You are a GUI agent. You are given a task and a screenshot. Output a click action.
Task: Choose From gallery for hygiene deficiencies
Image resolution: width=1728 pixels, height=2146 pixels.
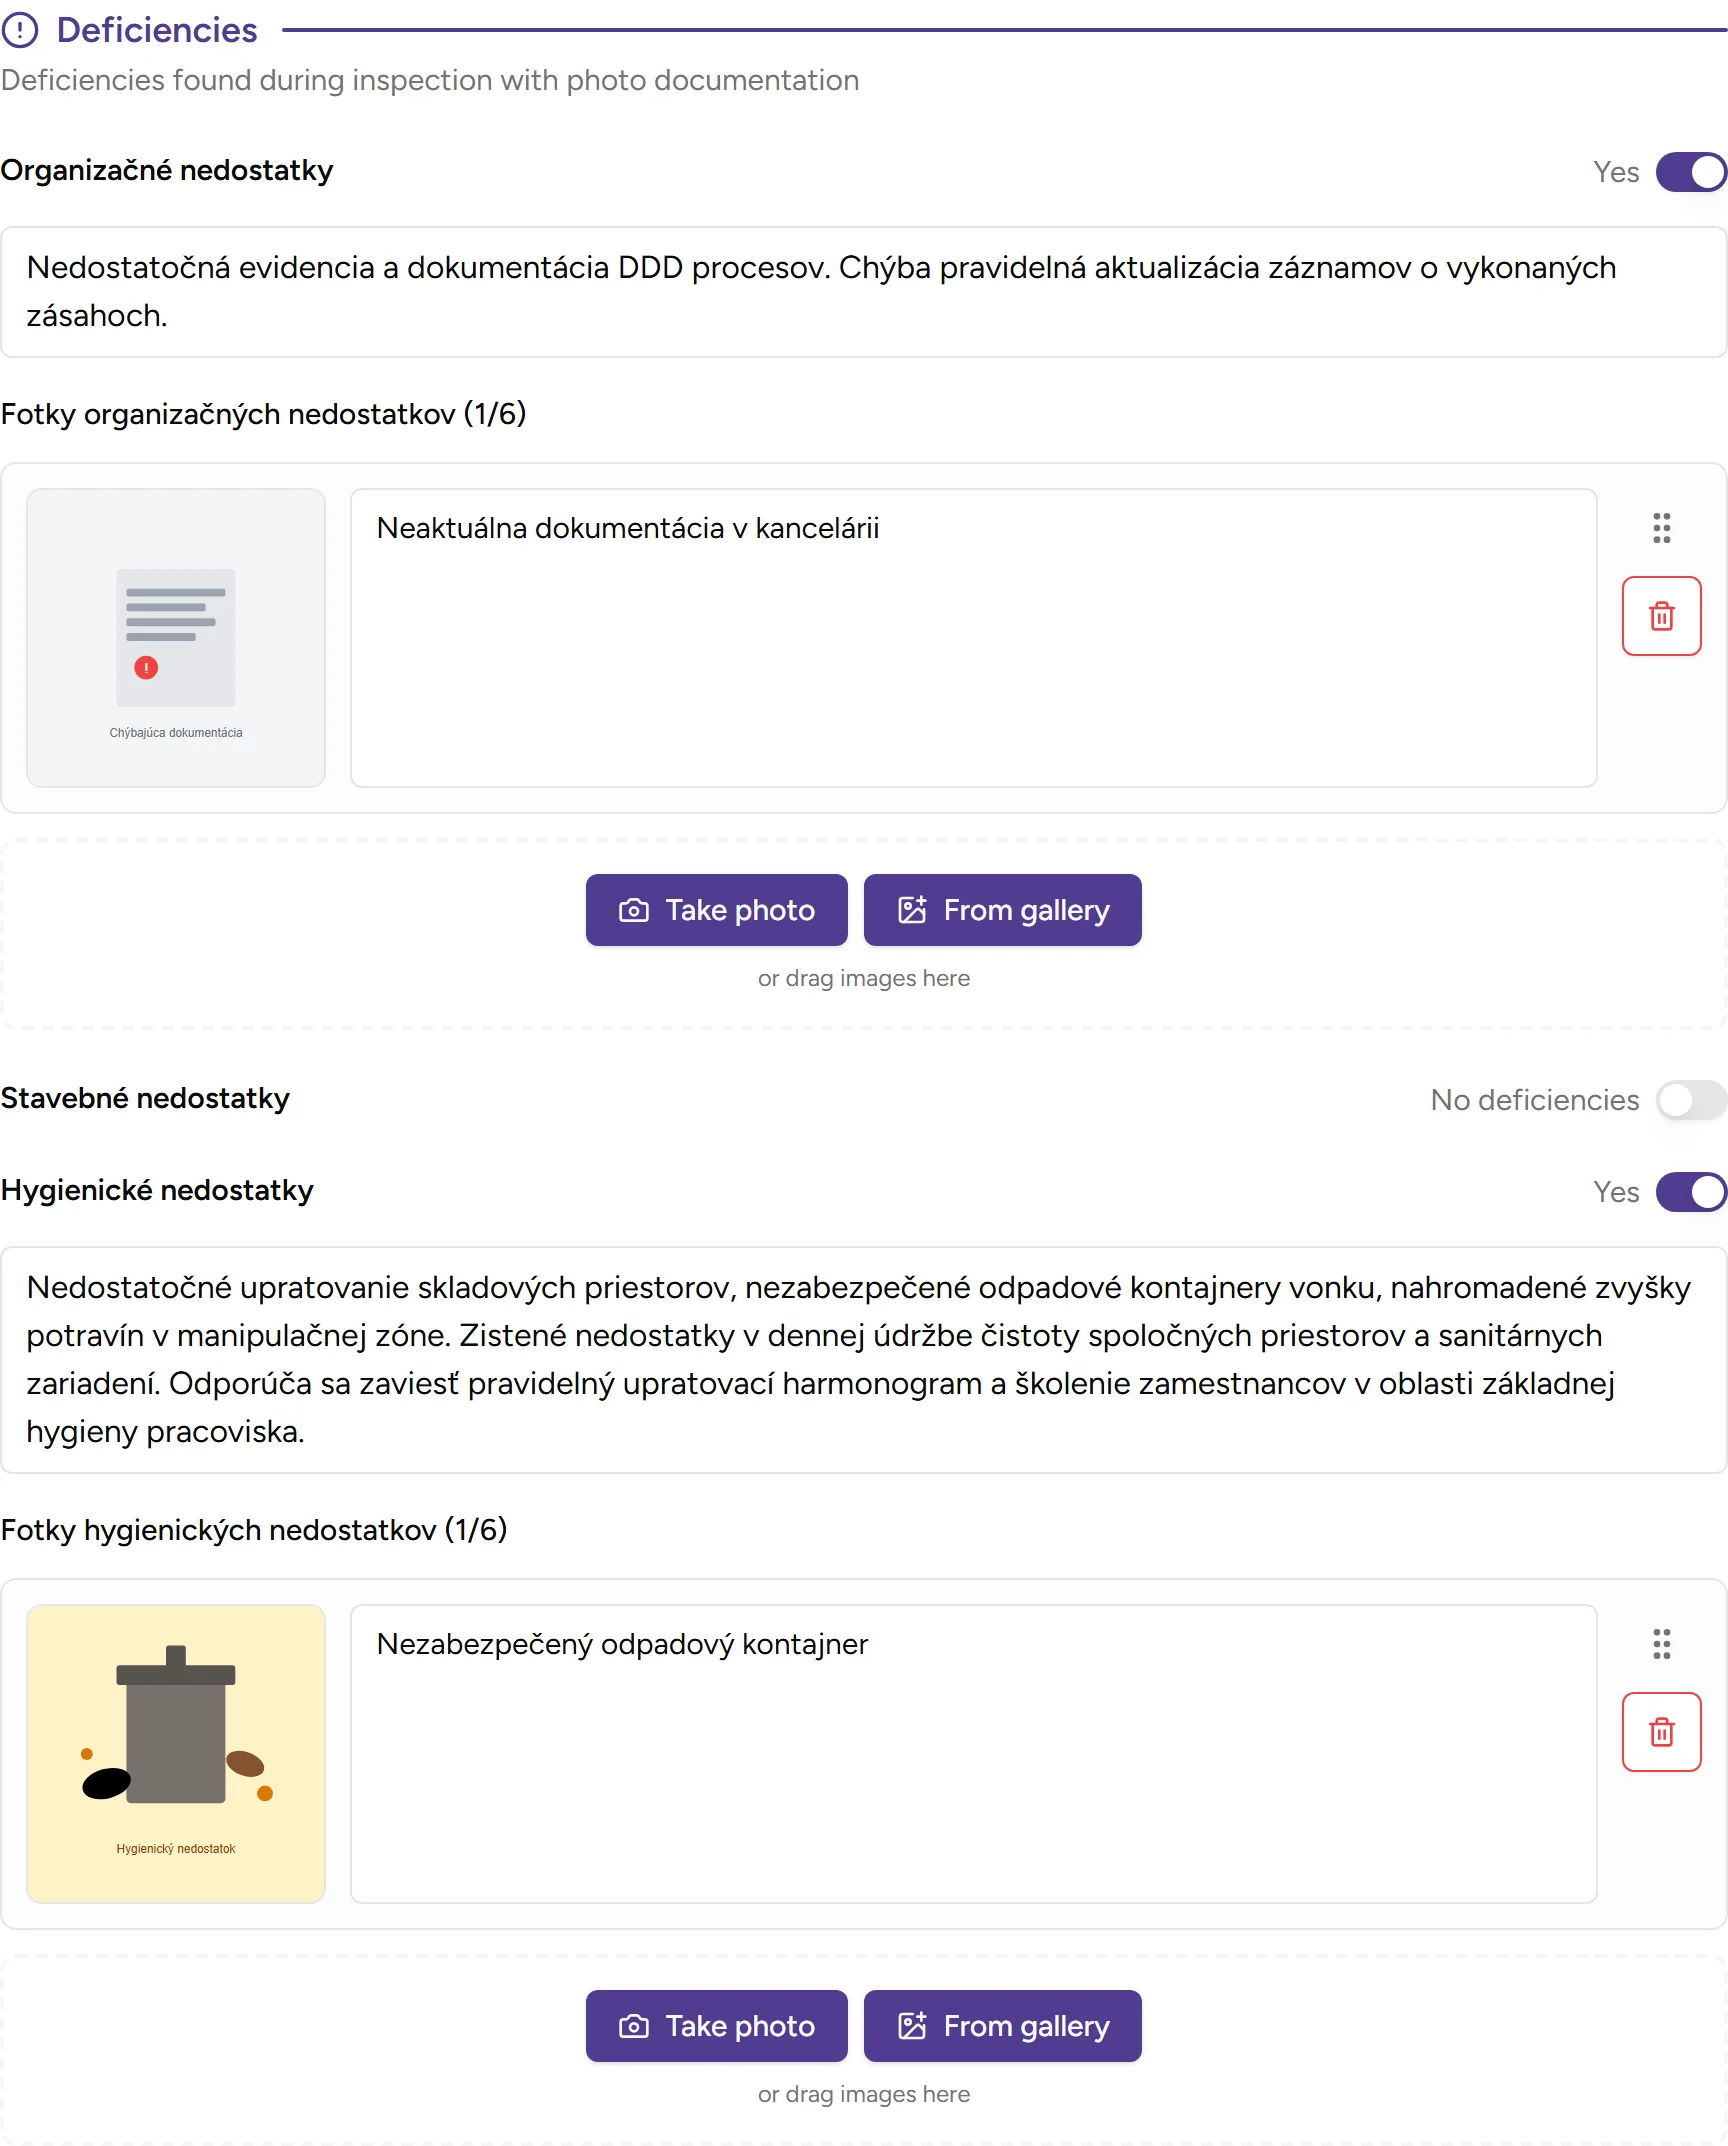(x=1002, y=2026)
